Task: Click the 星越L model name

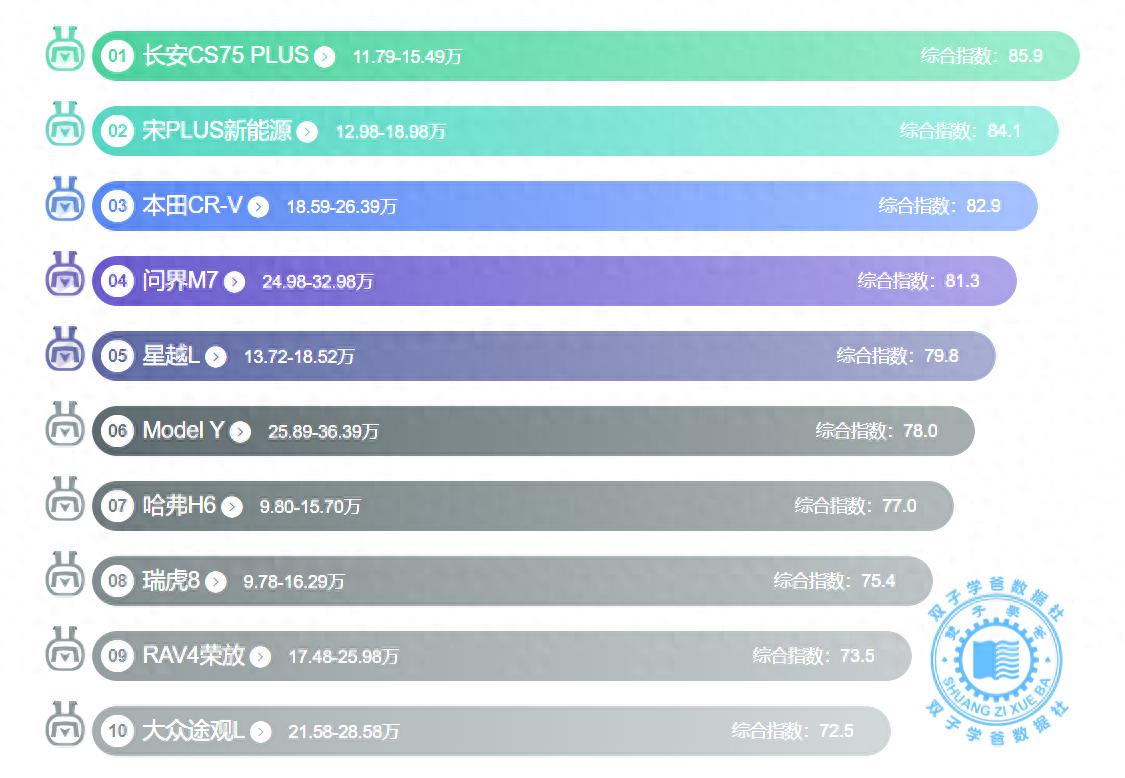Action: pos(171,356)
